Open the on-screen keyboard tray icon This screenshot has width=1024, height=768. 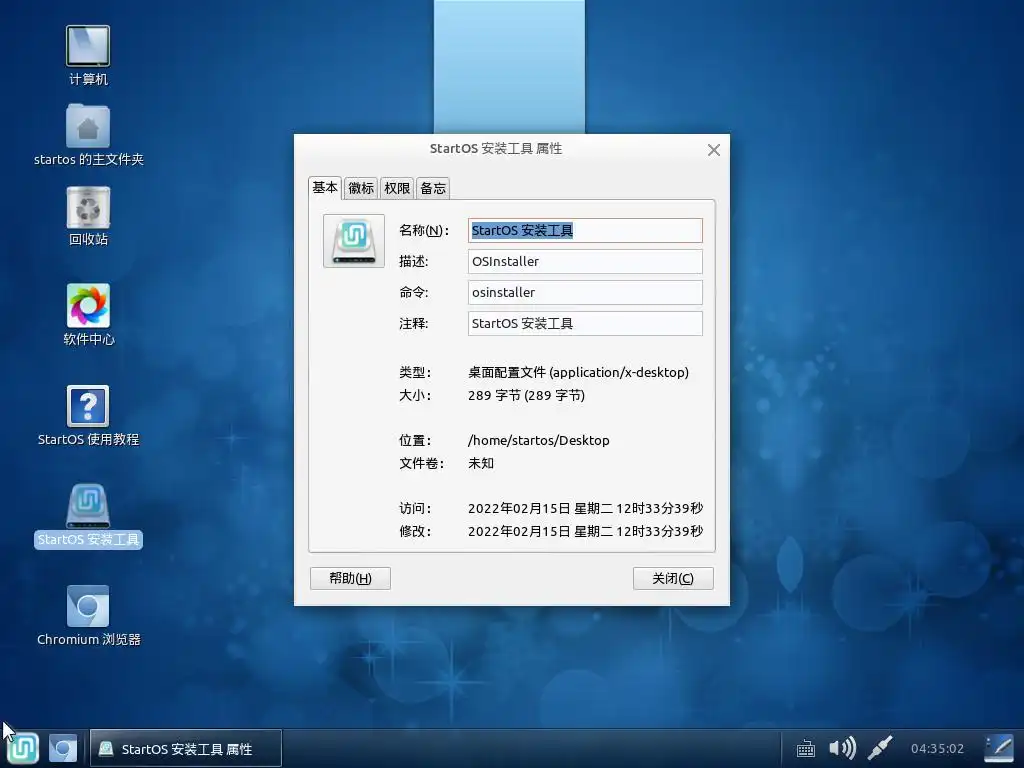806,748
